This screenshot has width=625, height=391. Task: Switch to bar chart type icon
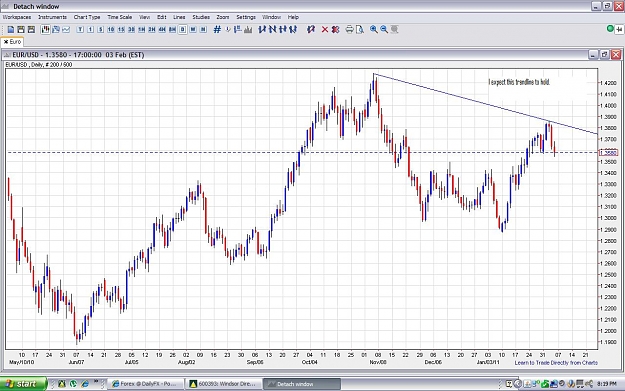tap(56, 29)
